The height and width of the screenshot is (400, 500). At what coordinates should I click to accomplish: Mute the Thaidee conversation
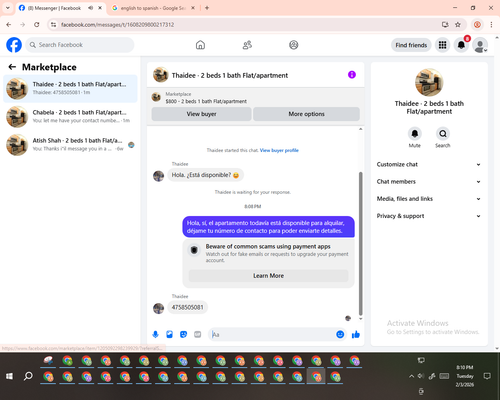tap(415, 134)
